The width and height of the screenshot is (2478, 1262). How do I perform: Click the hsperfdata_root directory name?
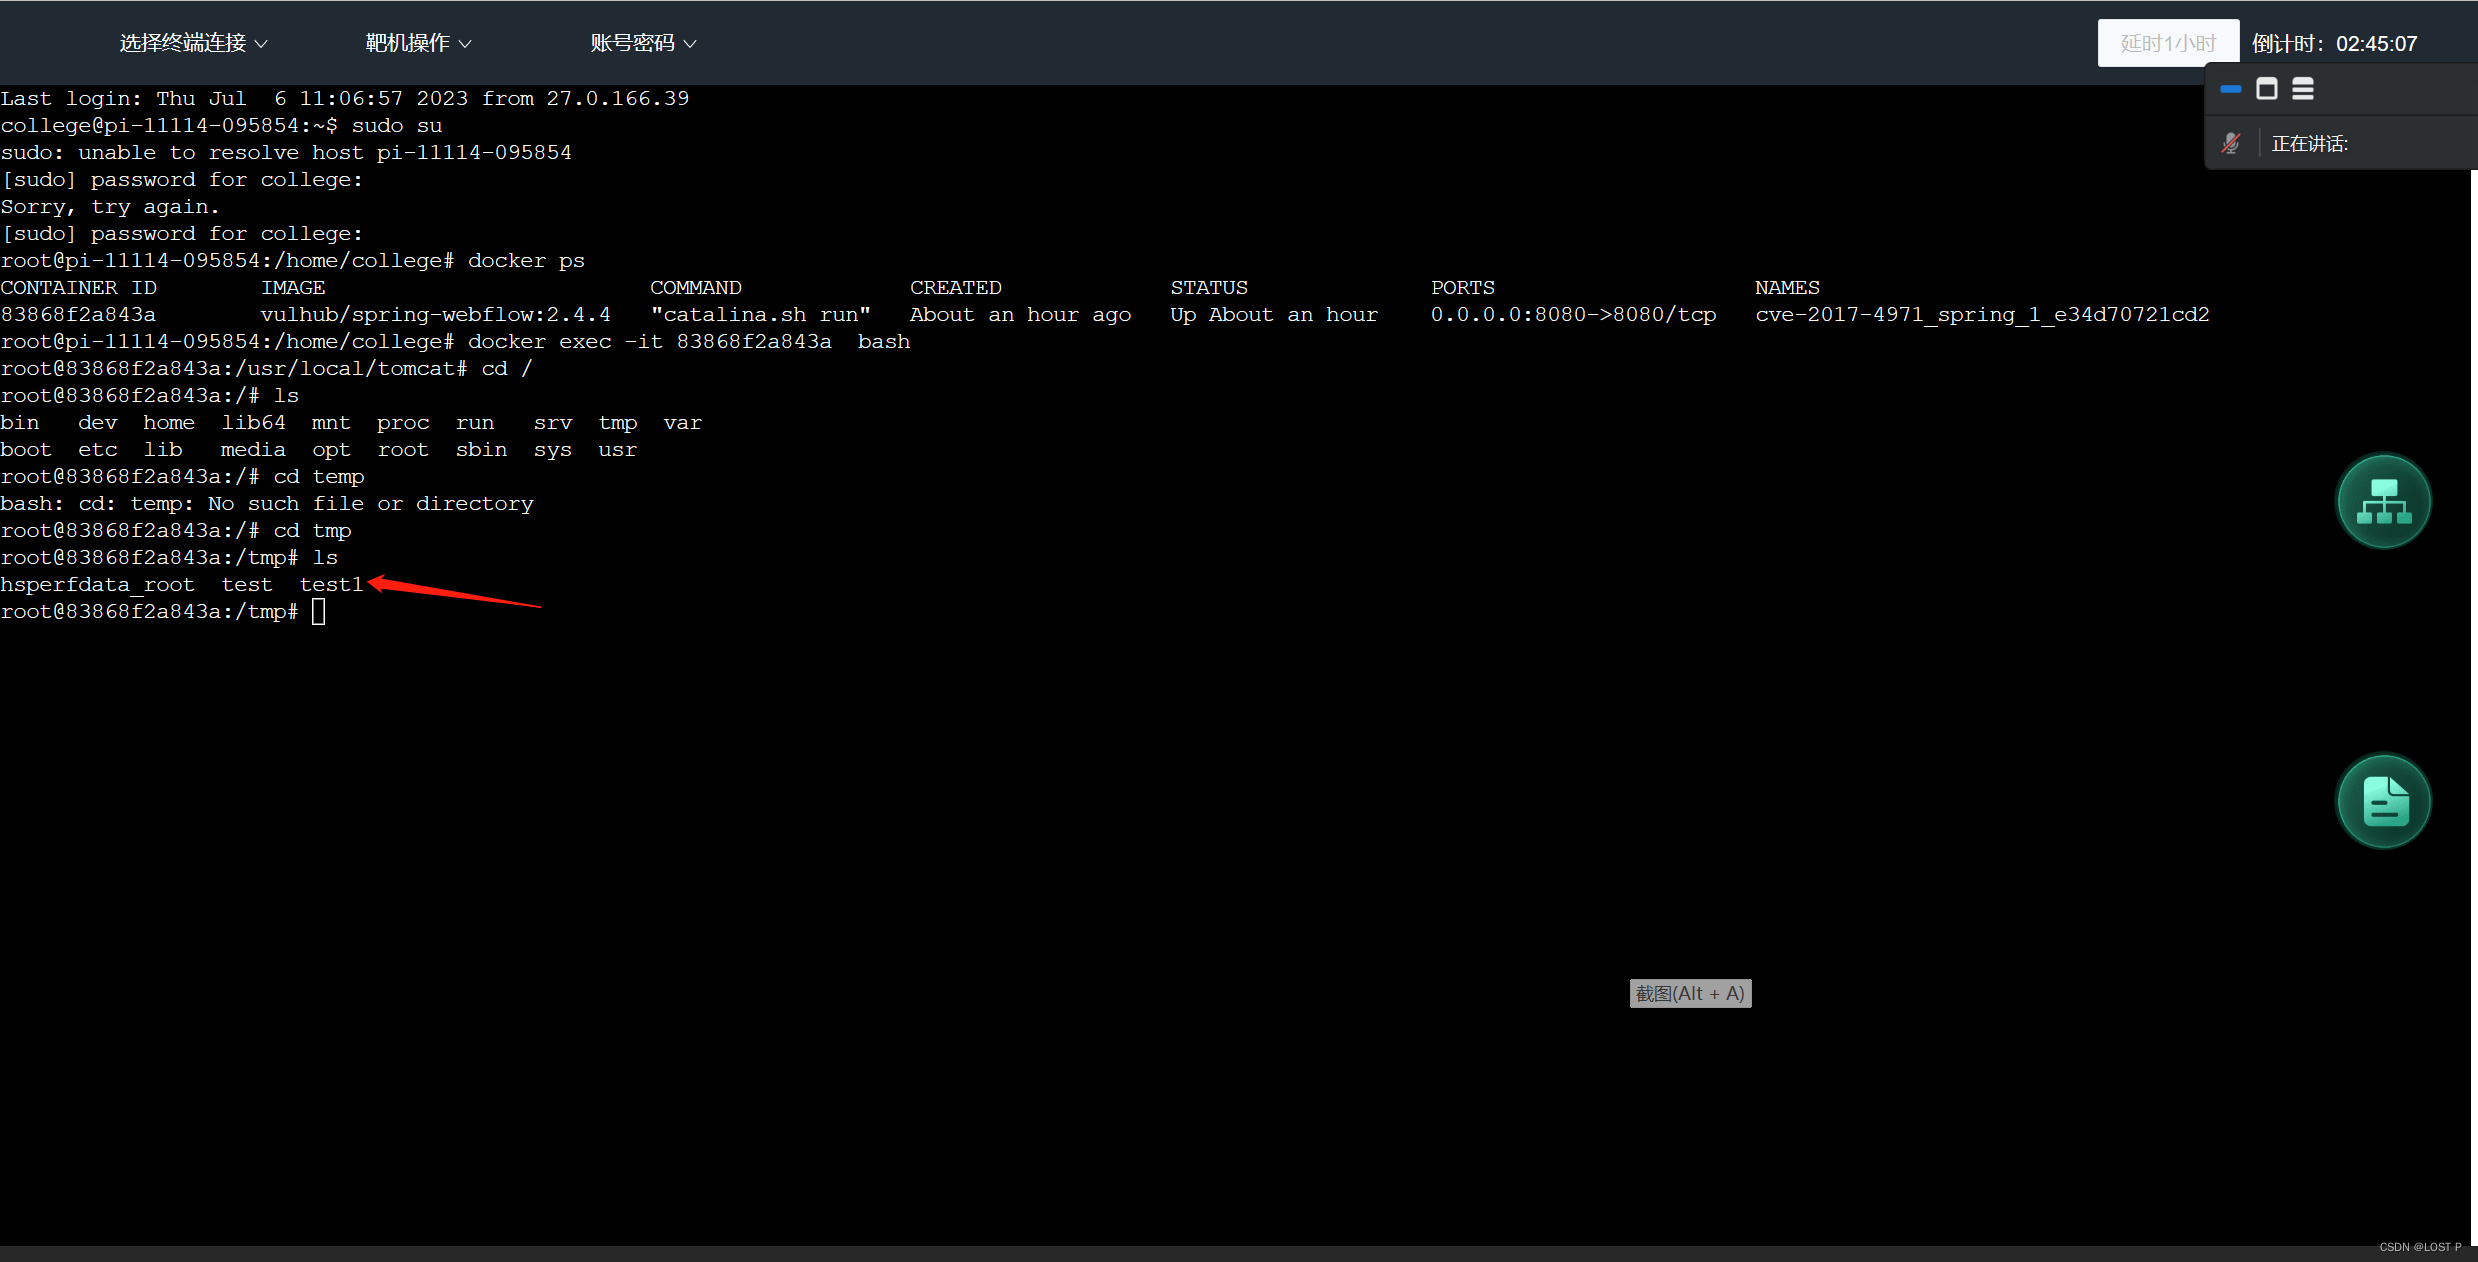(x=97, y=584)
